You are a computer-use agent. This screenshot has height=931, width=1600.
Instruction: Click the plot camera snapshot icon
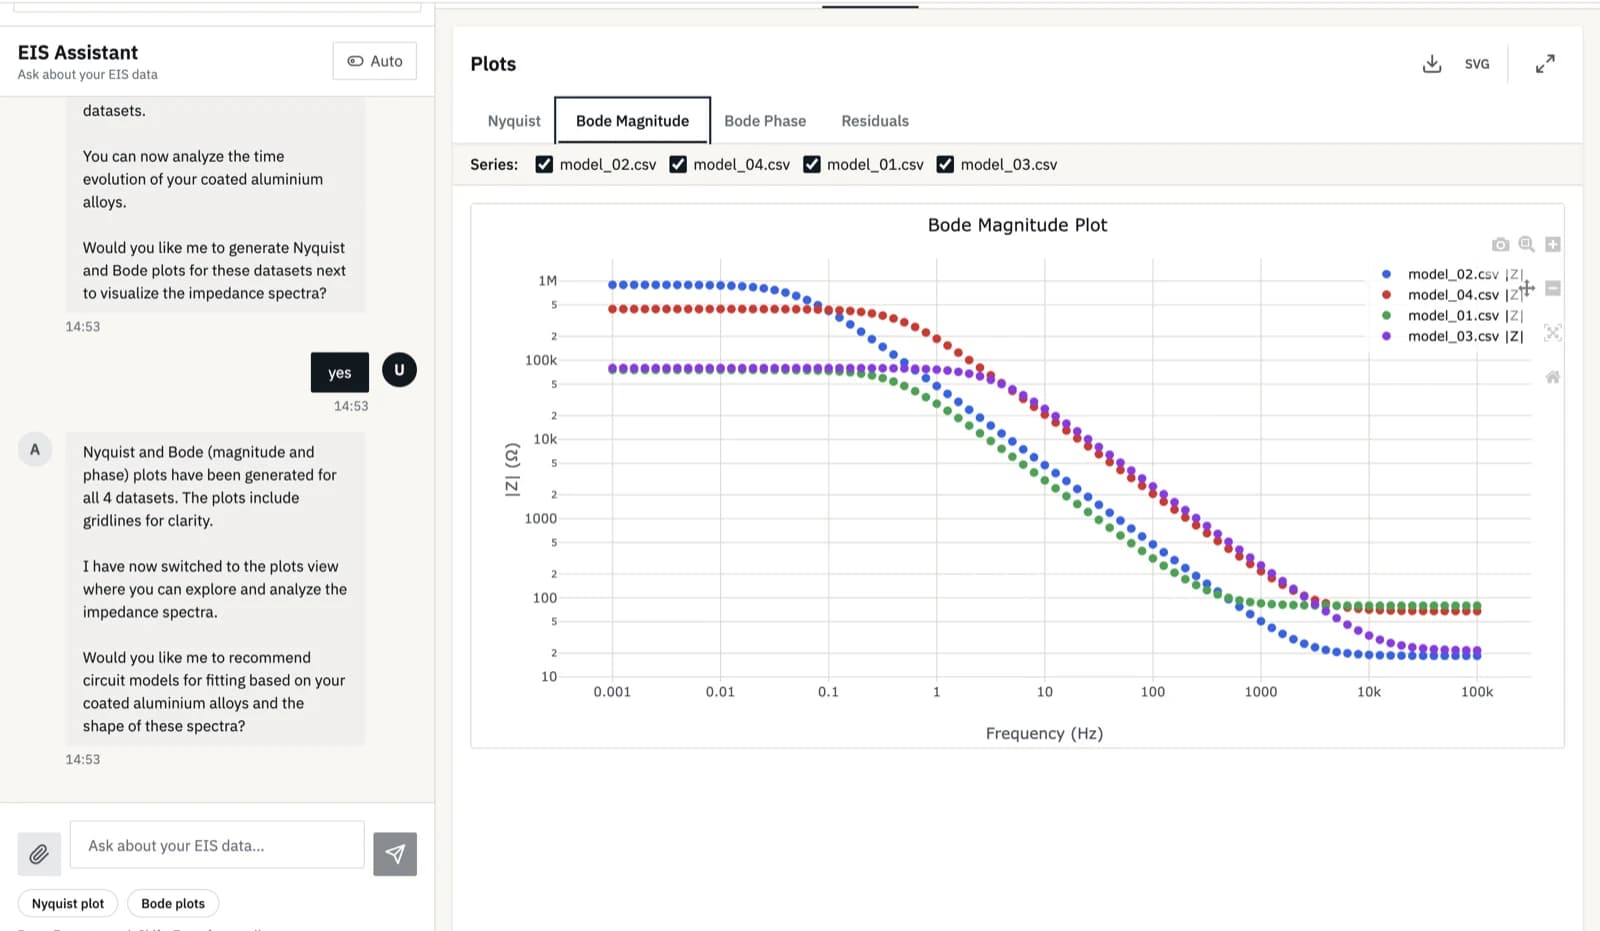pyautogui.click(x=1500, y=245)
